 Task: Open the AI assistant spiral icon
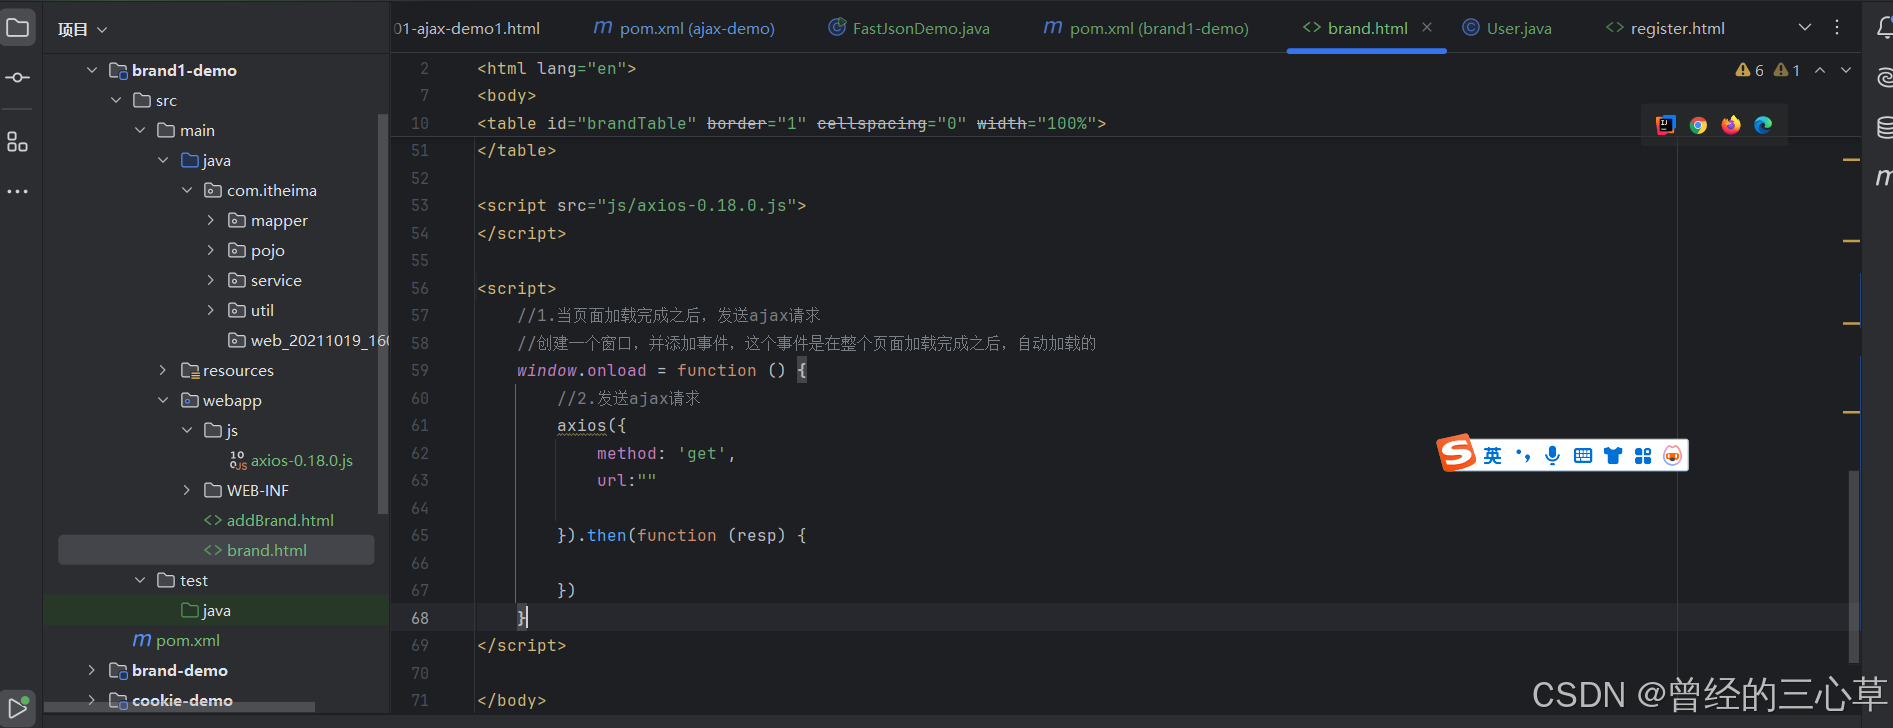[x=1884, y=77]
